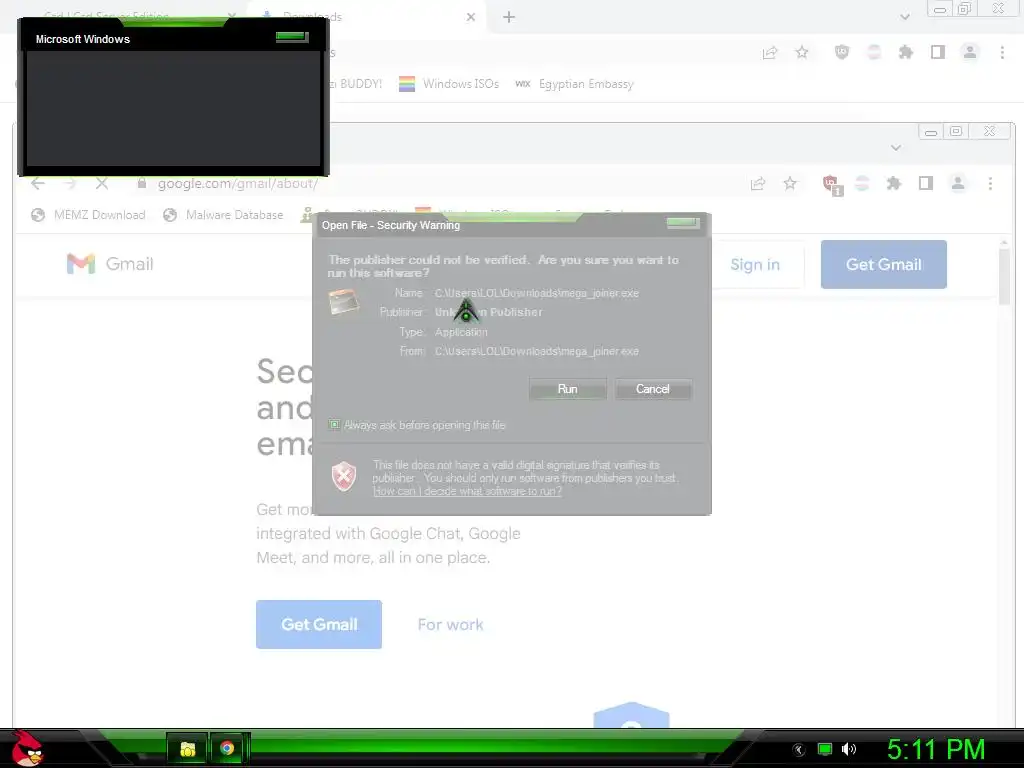Image resolution: width=1024 pixels, height=768 pixels.
Task: Click the Gmail logo
Action: click(x=110, y=264)
